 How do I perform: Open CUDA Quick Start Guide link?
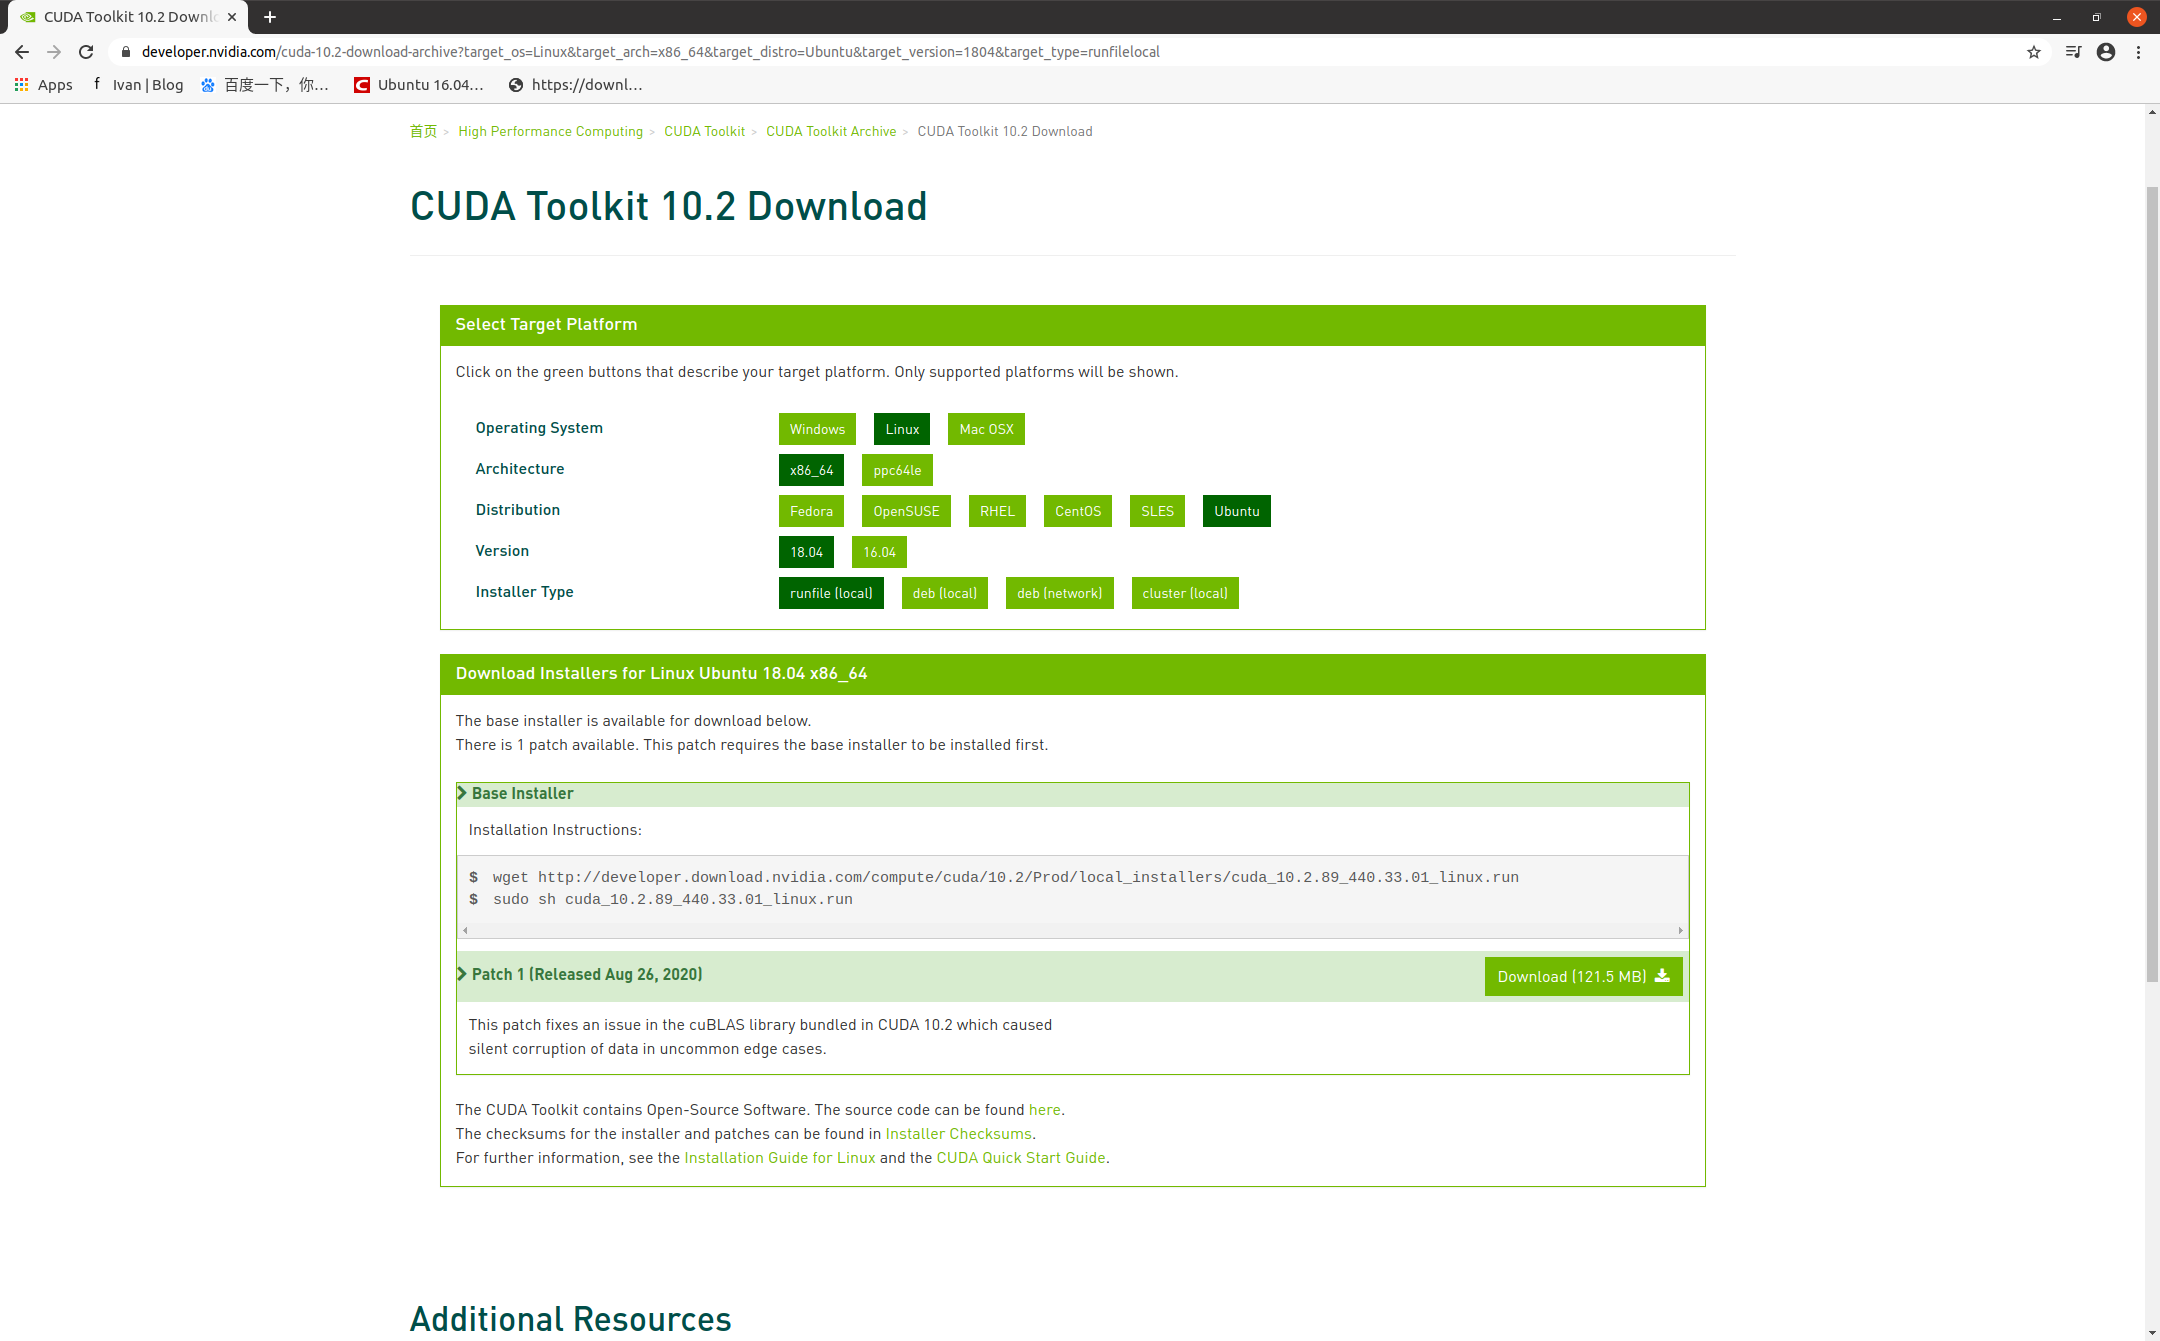tap(1020, 1158)
